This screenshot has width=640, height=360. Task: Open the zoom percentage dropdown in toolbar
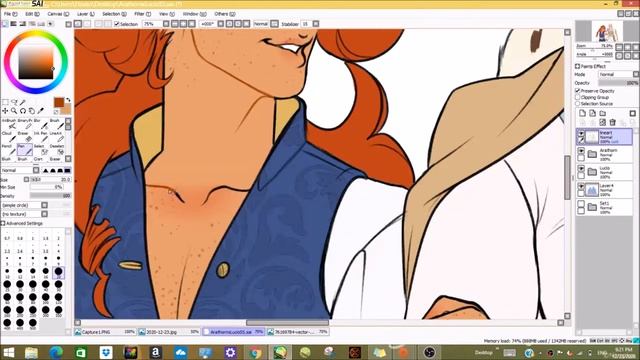[x=166, y=24]
